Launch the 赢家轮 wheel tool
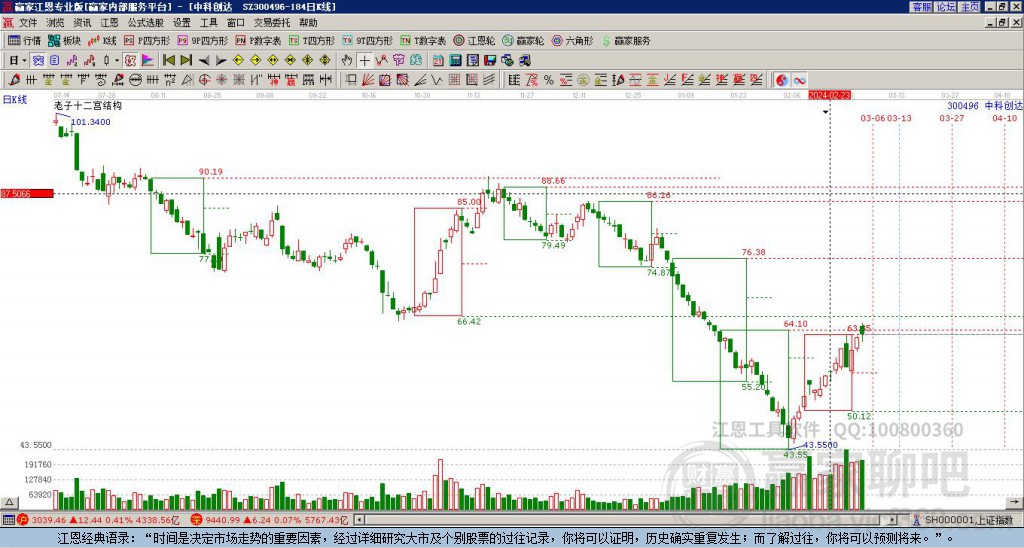Screen dimensions: 1024x548 [x=523, y=40]
